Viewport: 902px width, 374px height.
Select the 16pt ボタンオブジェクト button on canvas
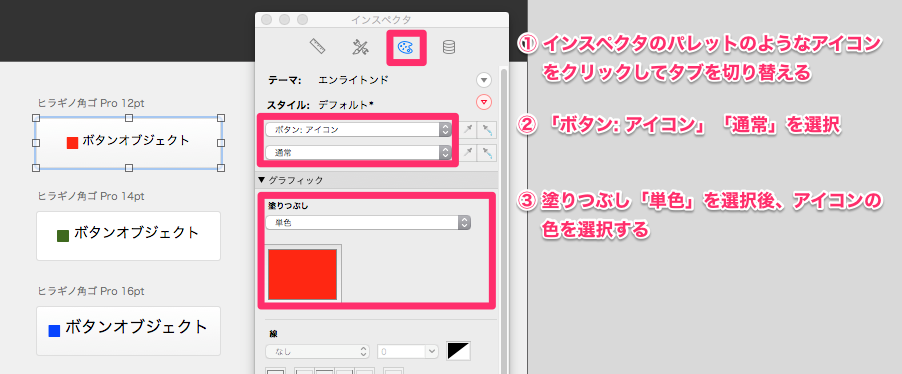128,330
